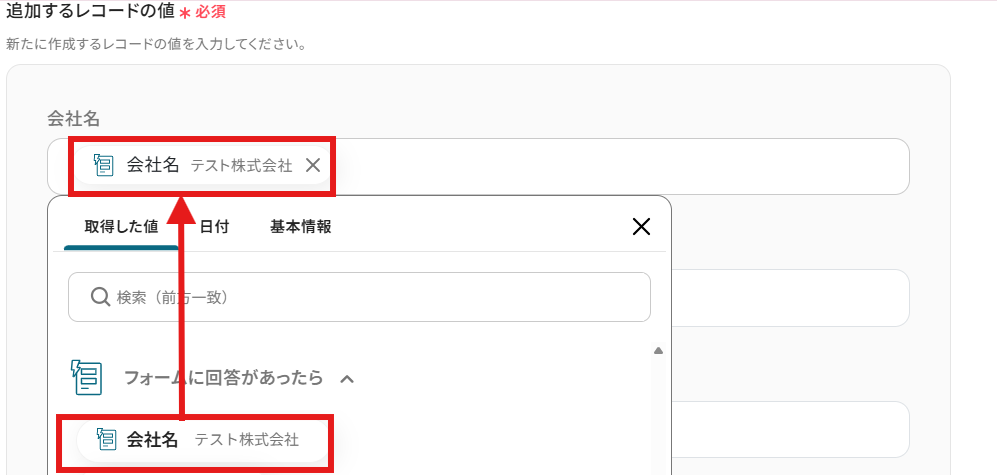The image size is (997, 475).
Task: Click the form icon in the 会社名 list item
Action: point(106,439)
